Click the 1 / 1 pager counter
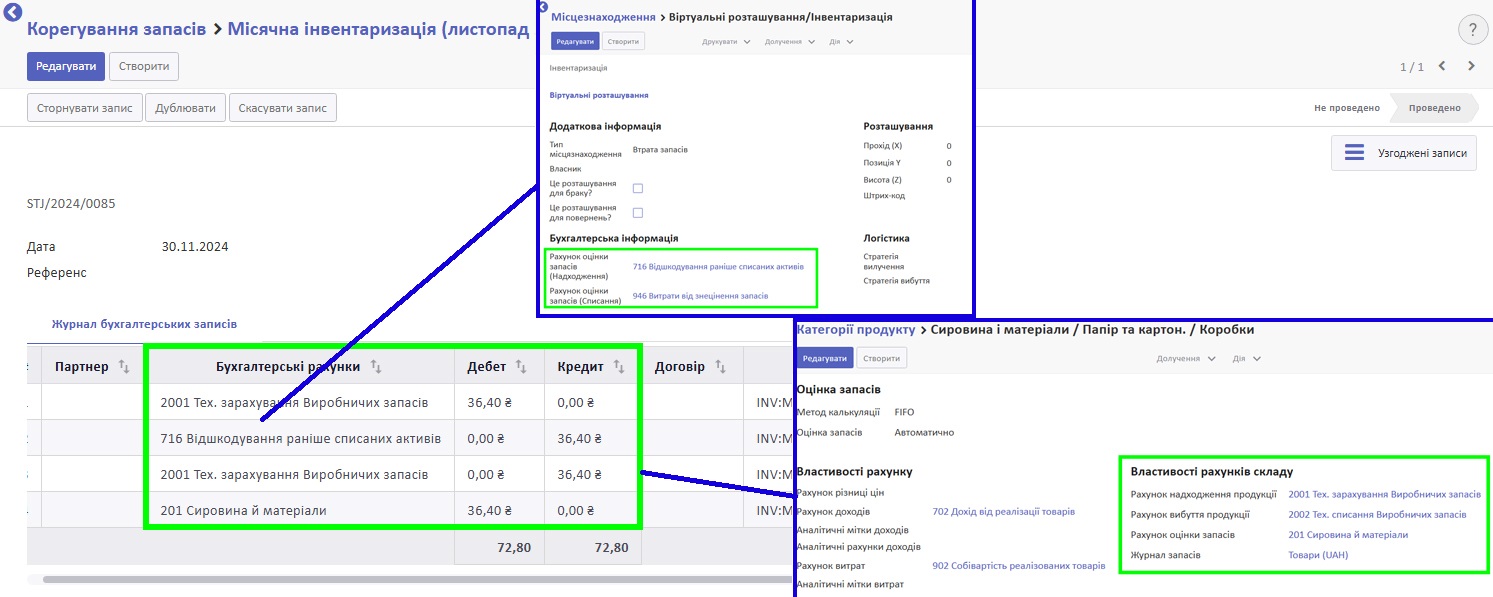This screenshot has width=1493, height=597. 1412,67
